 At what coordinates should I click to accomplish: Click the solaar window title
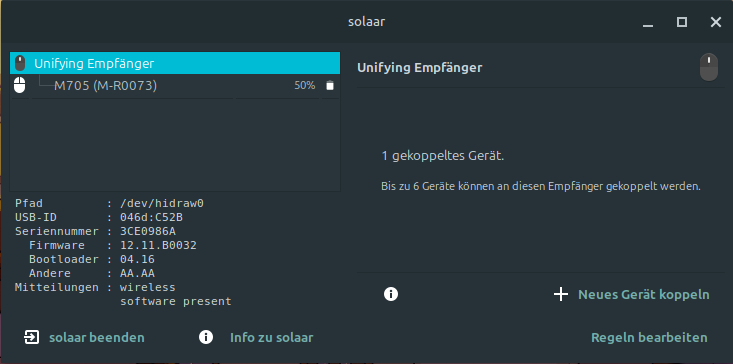point(366,21)
